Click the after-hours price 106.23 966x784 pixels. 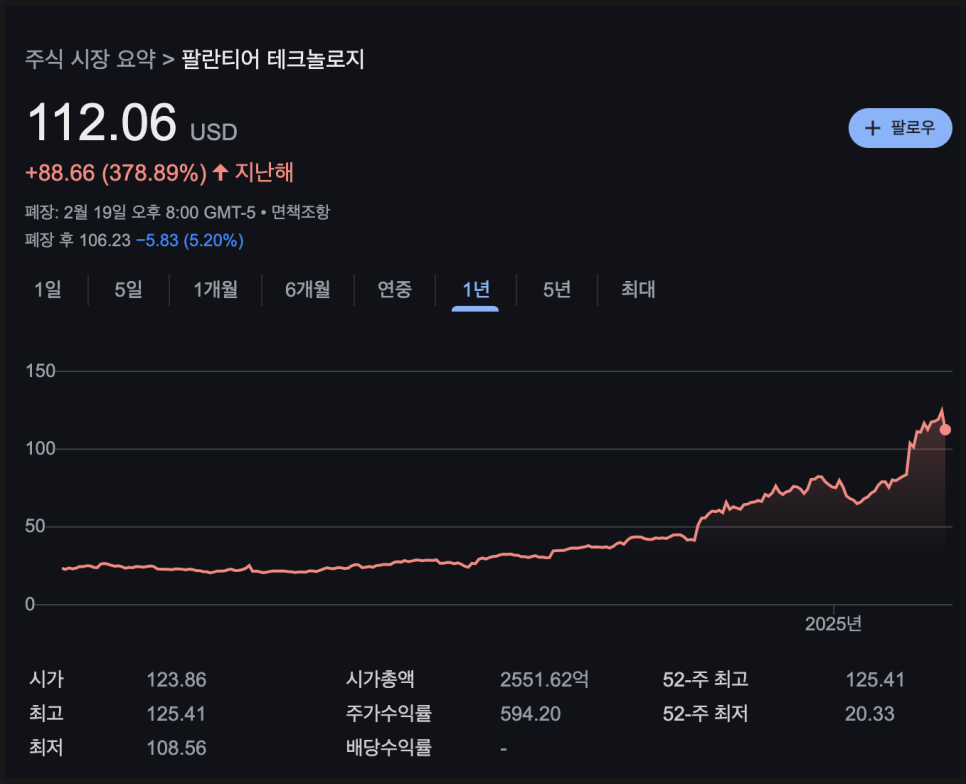[x=105, y=240]
